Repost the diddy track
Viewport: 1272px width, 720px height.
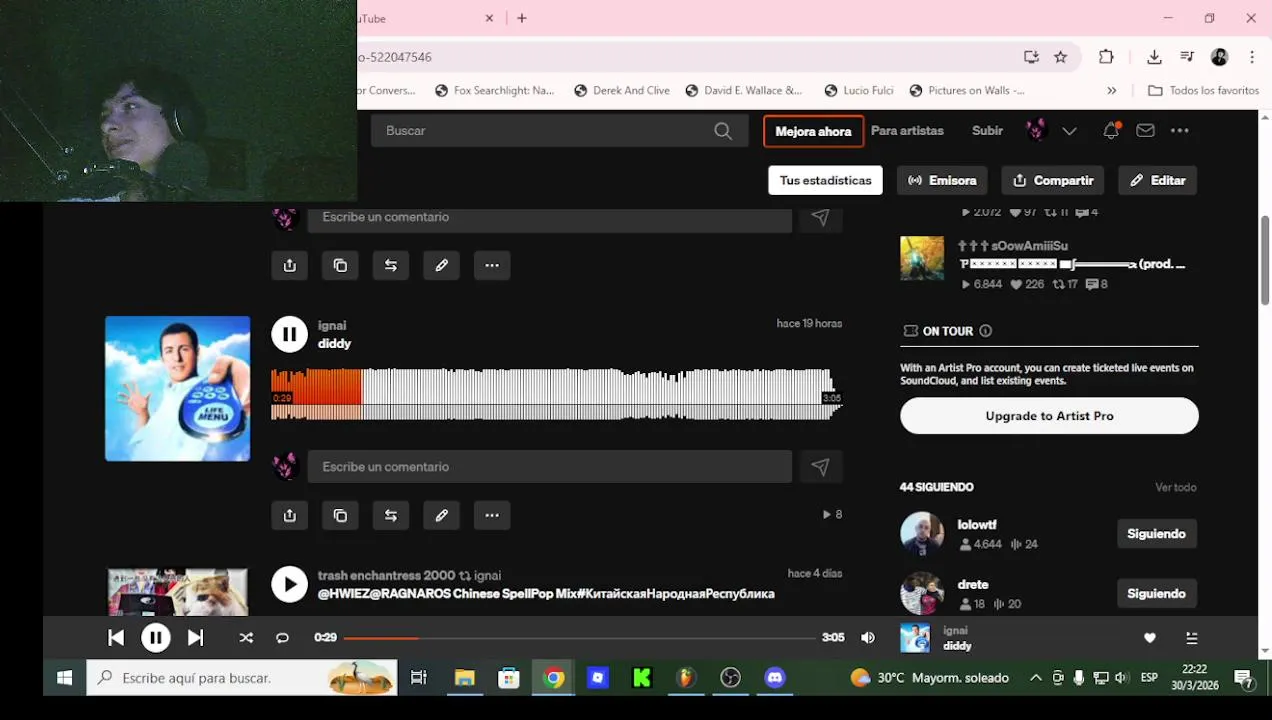(391, 515)
